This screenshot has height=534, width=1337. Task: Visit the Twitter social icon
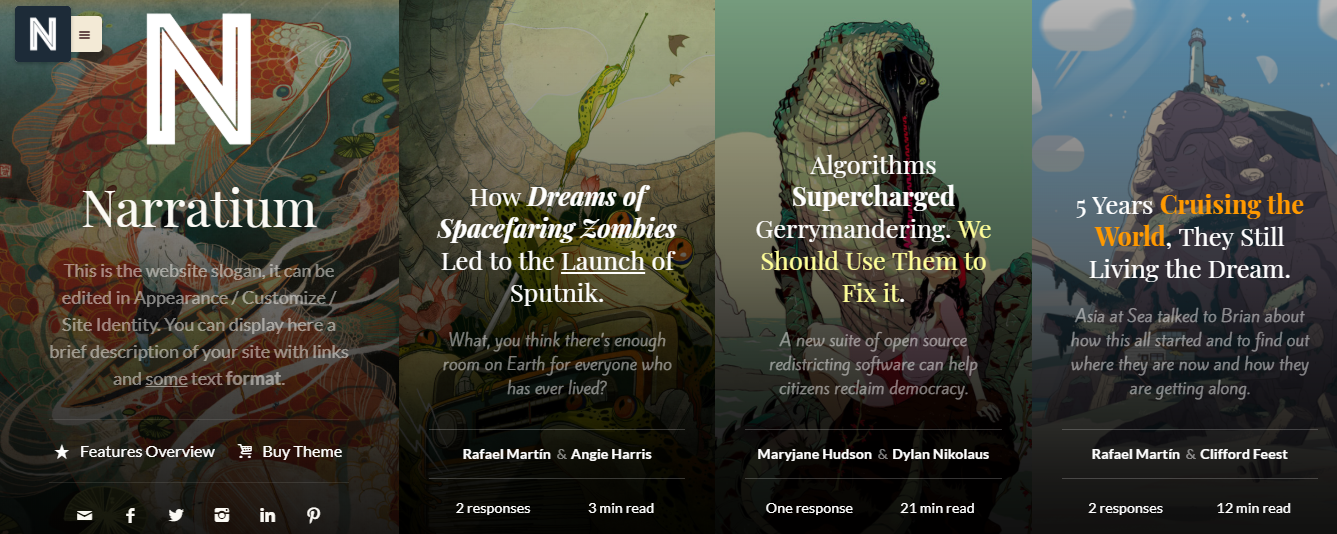pos(176,515)
